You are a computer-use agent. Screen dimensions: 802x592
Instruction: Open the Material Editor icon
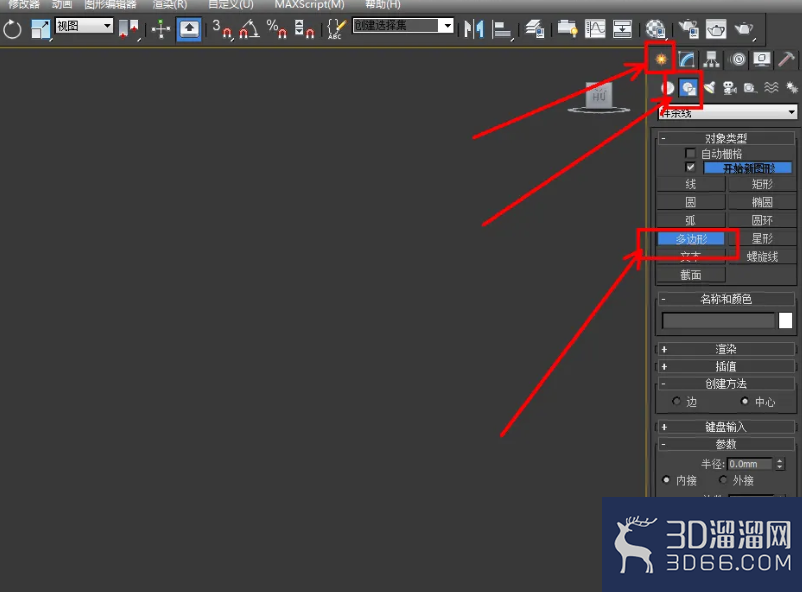(656, 29)
